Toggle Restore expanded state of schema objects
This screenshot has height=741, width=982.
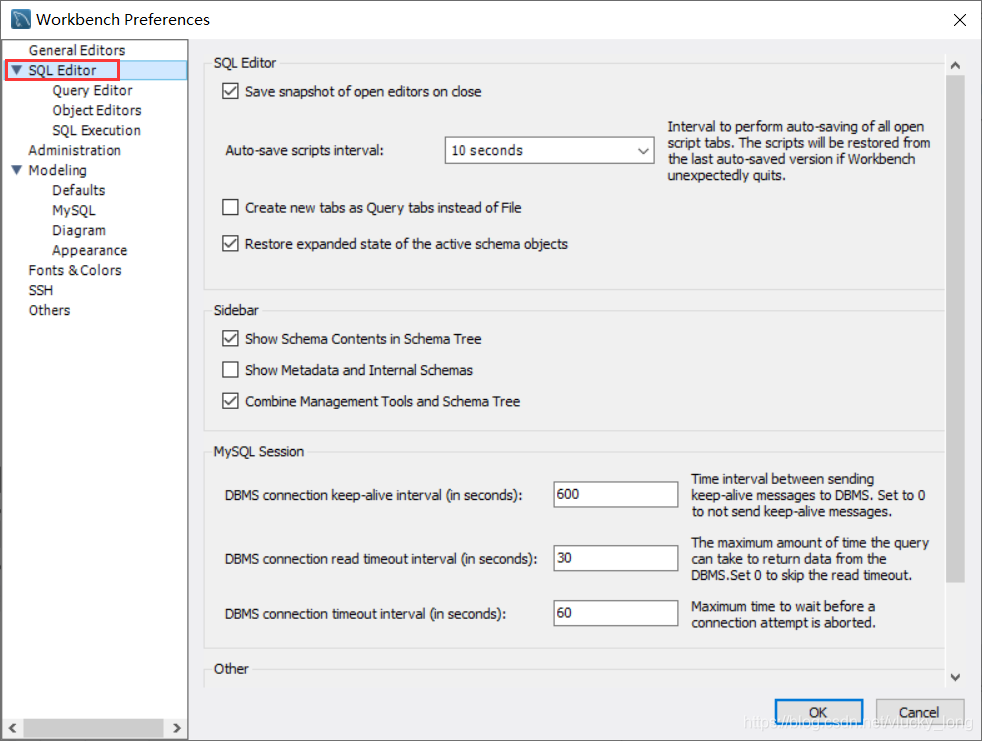tap(230, 244)
